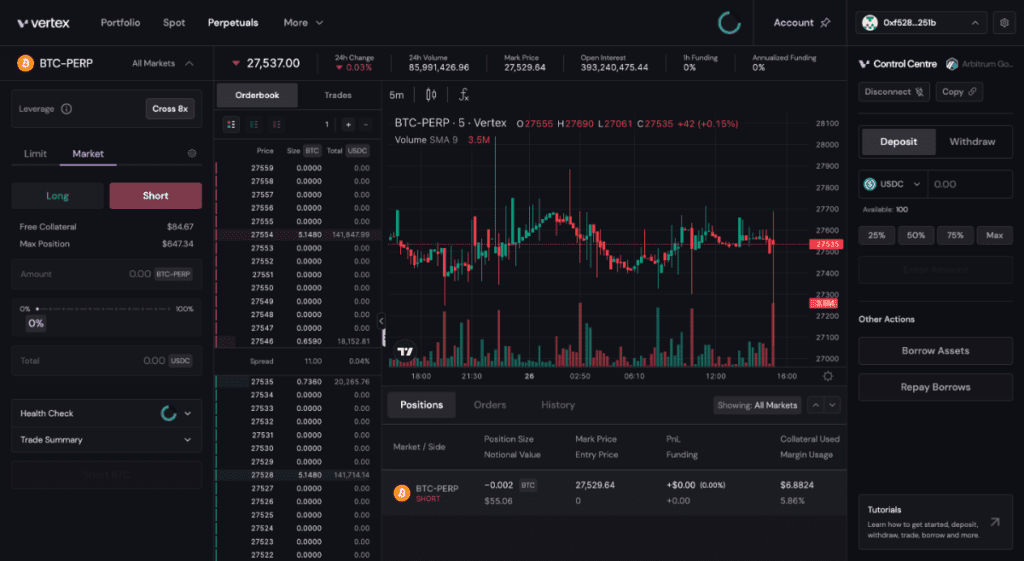Open the candlestick chart type icon
The image size is (1024, 561).
coord(431,95)
